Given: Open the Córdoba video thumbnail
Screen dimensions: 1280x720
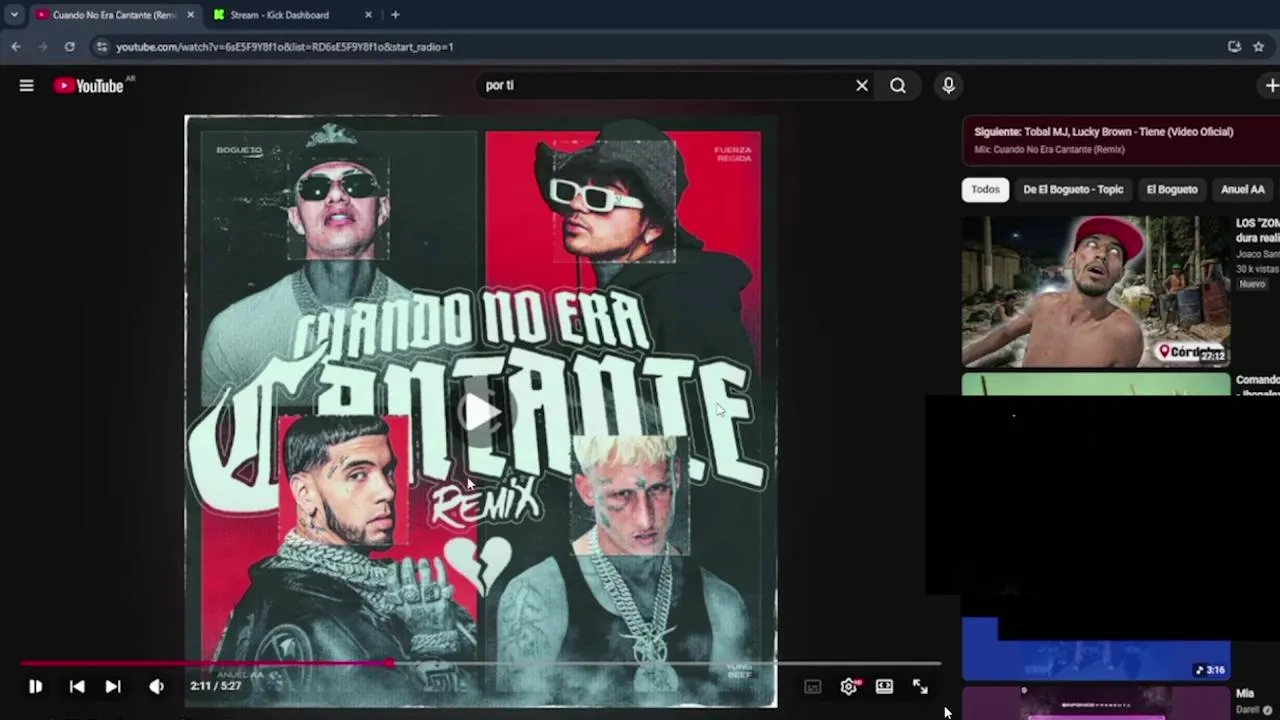Looking at the screenshot, I should [1096, 291].
